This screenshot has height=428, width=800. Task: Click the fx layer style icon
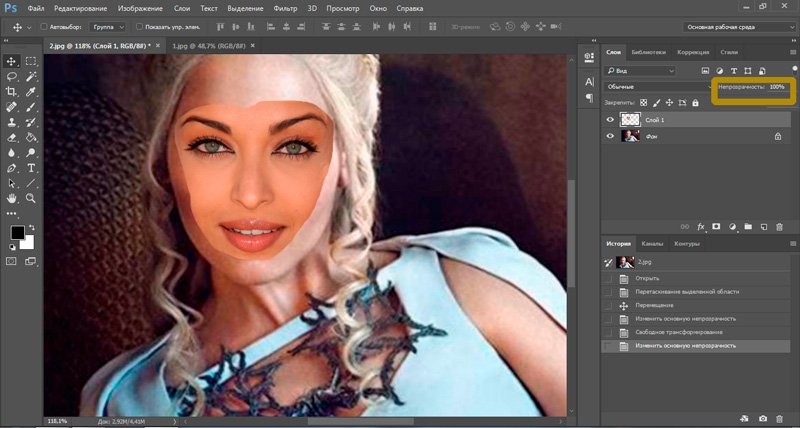[x=701, y=228]
